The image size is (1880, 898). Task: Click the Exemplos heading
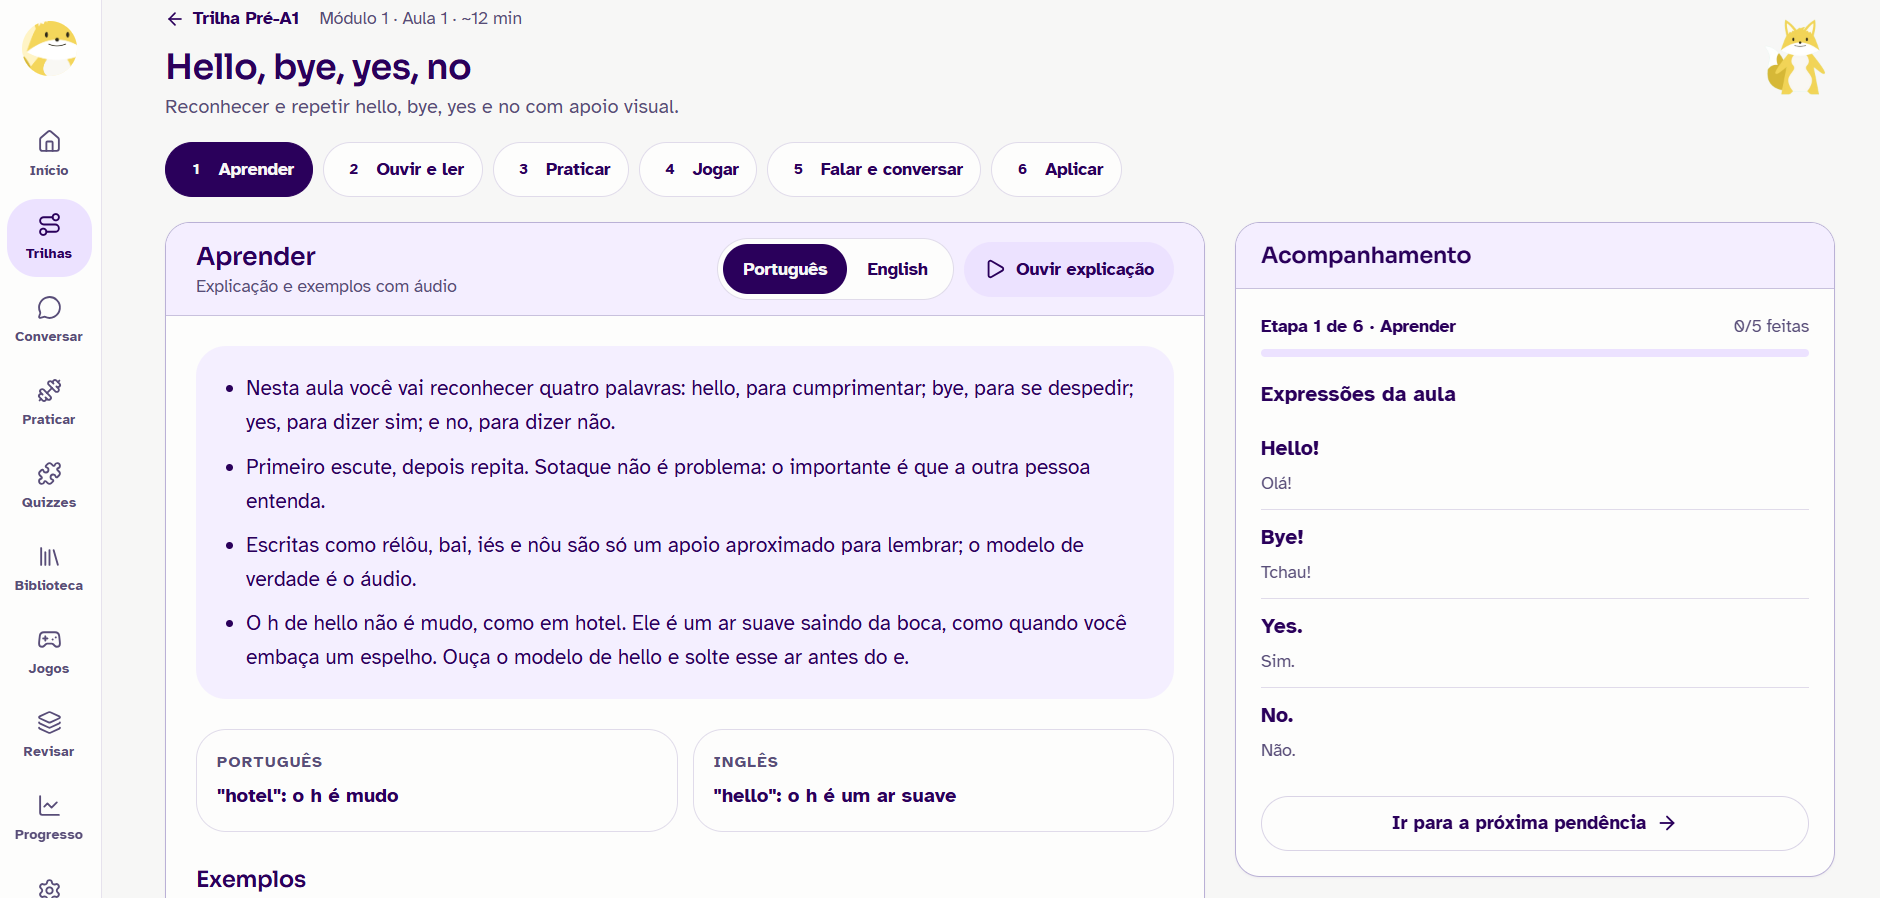click(251, 879)
